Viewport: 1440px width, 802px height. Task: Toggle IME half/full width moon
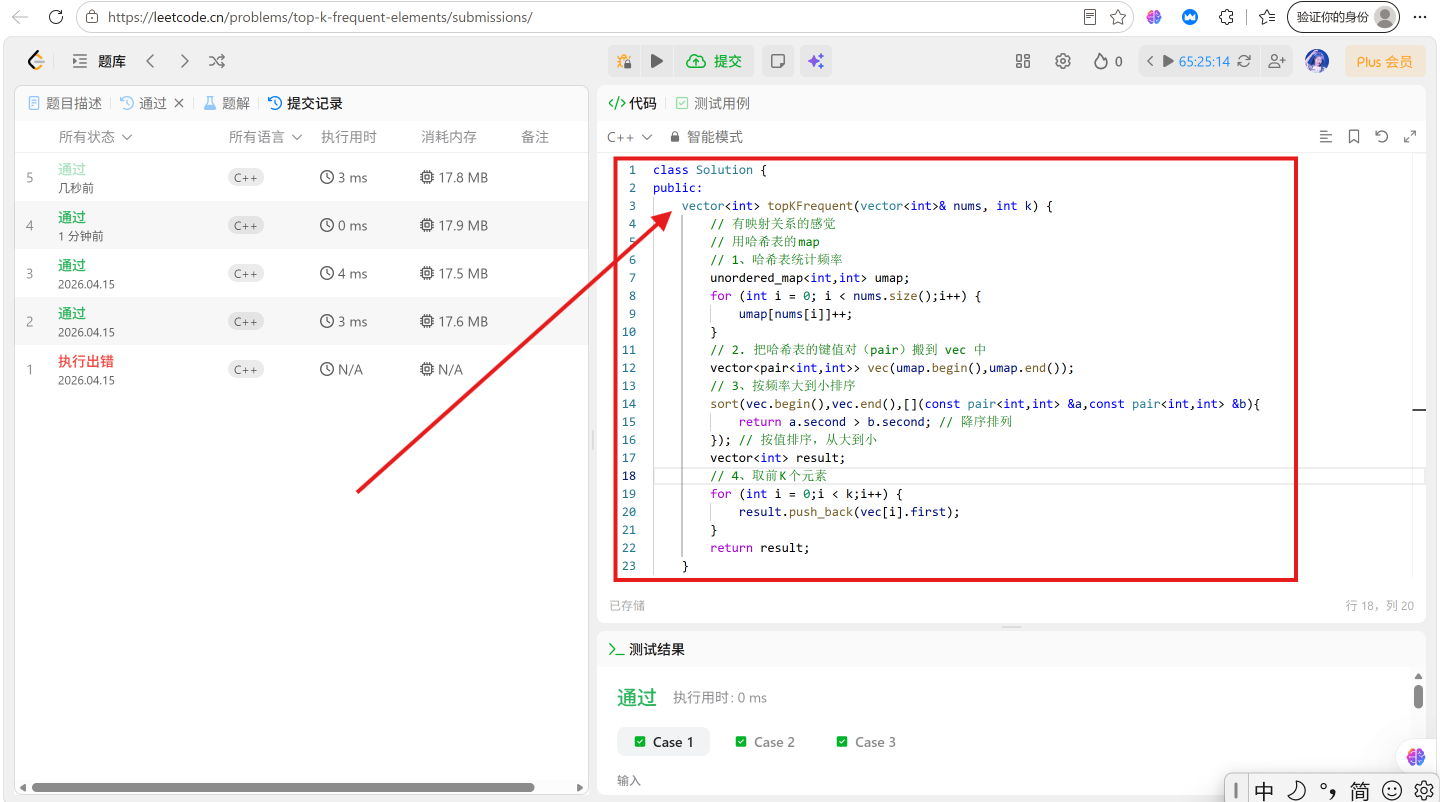tap(1296, 790)
